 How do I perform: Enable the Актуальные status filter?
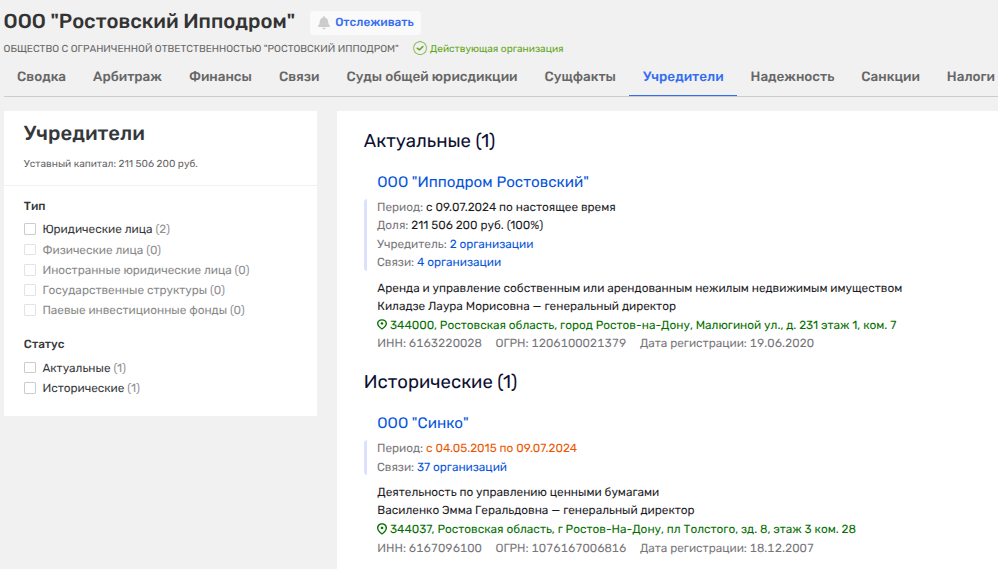[30, 368]
